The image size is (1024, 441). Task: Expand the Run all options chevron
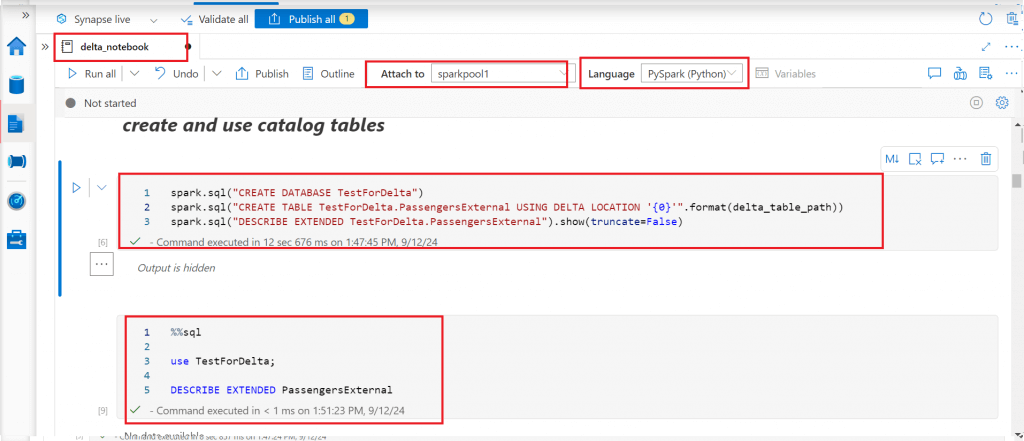click(x=134, y=74)
